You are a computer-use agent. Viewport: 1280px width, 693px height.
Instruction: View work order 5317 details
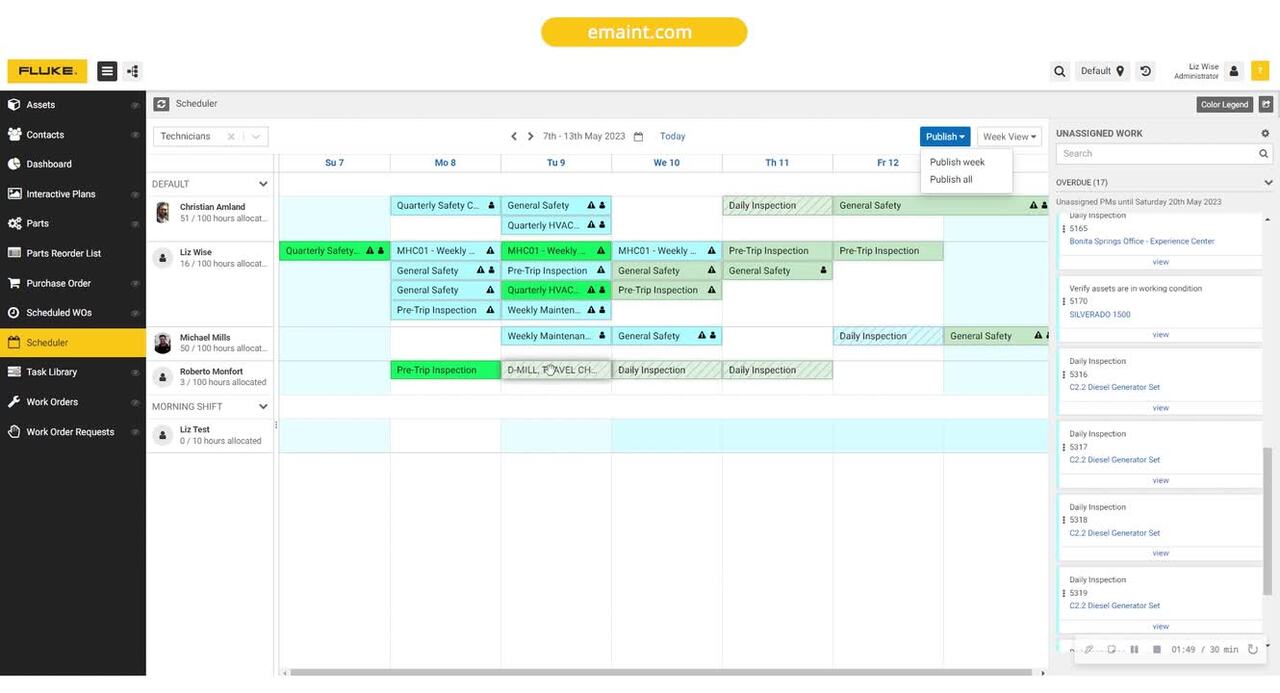pos(1160,481)
